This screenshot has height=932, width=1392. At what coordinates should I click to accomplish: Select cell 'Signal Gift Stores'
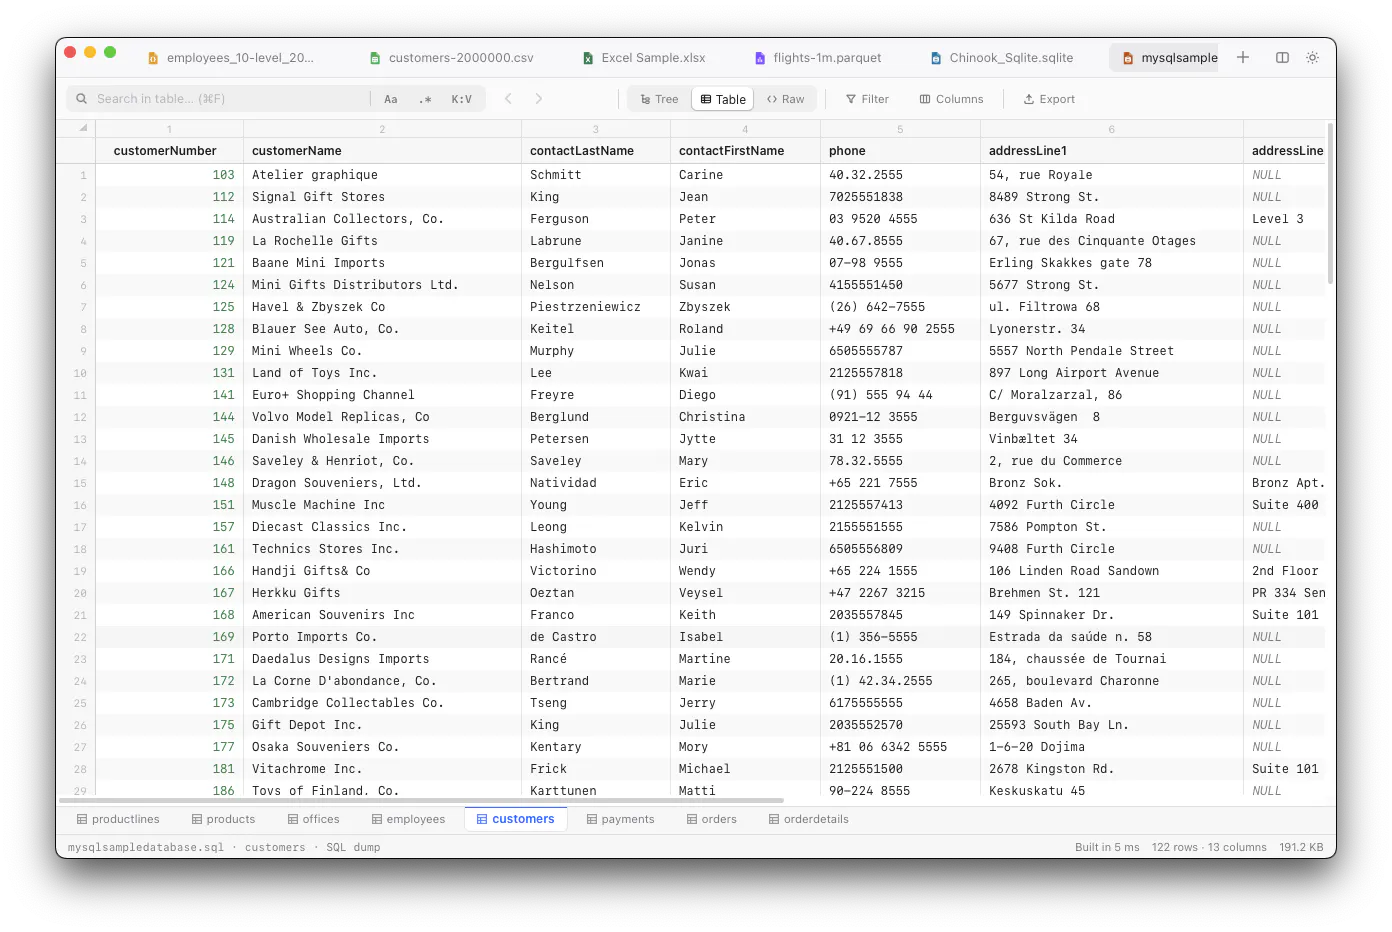coord(383,197)
